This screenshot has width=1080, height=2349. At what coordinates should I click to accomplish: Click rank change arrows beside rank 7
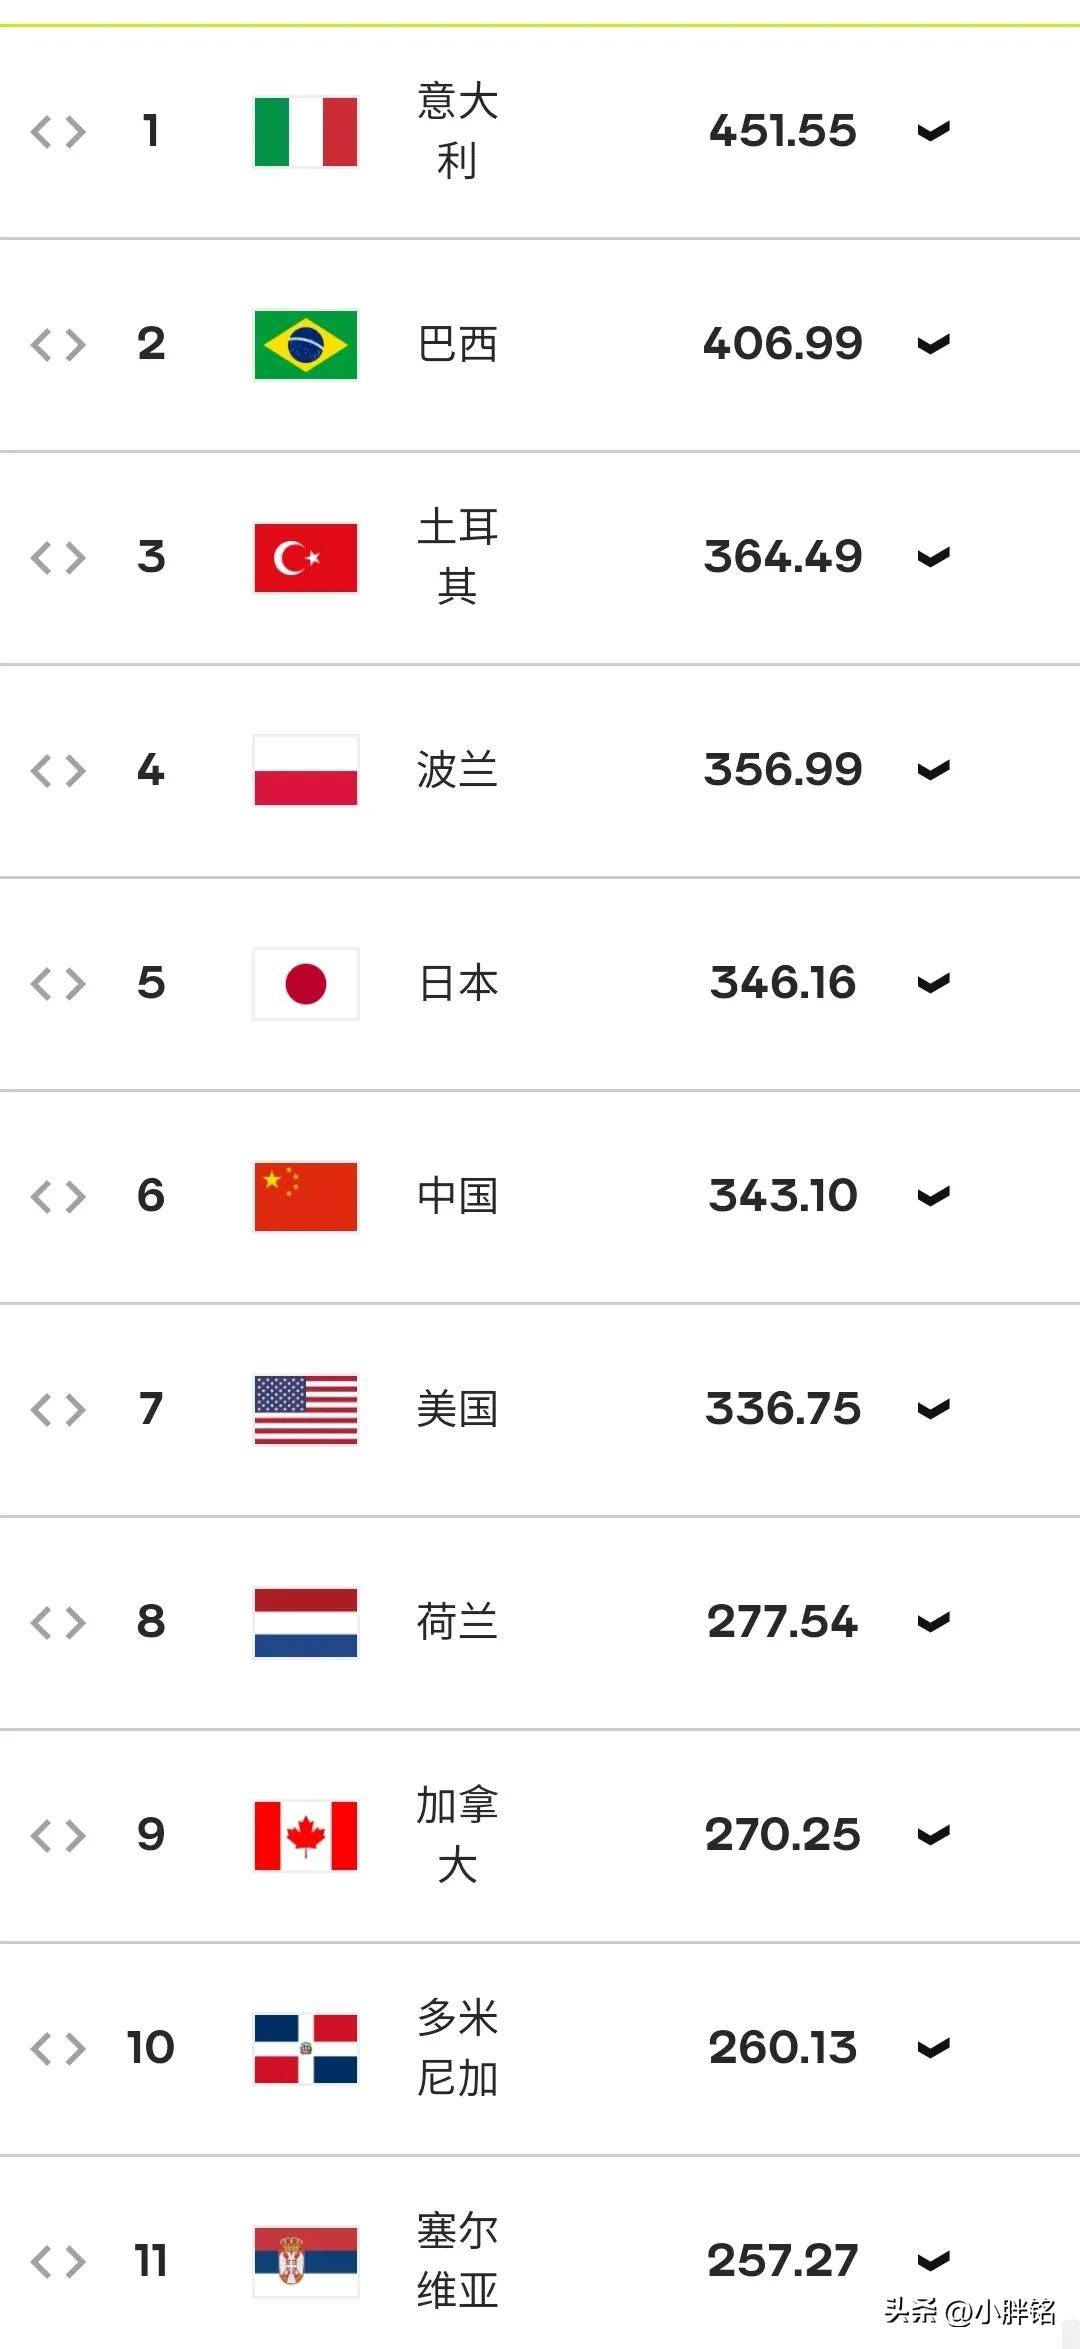pos(58,1410)
